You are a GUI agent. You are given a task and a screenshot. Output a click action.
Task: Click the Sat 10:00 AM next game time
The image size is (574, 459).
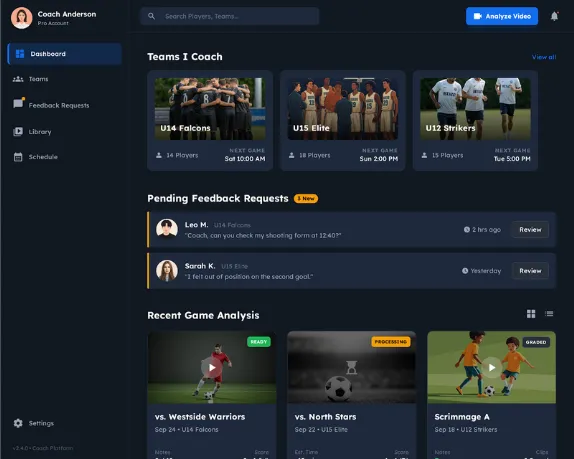245,159
